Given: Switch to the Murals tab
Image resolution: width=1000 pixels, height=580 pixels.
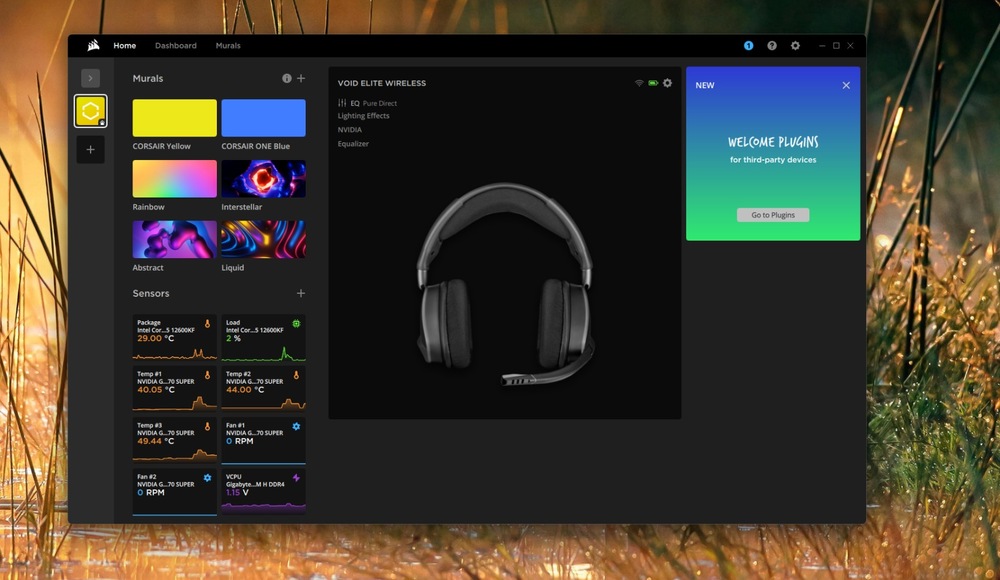Looking at the screenshot, I should point(228,45).
